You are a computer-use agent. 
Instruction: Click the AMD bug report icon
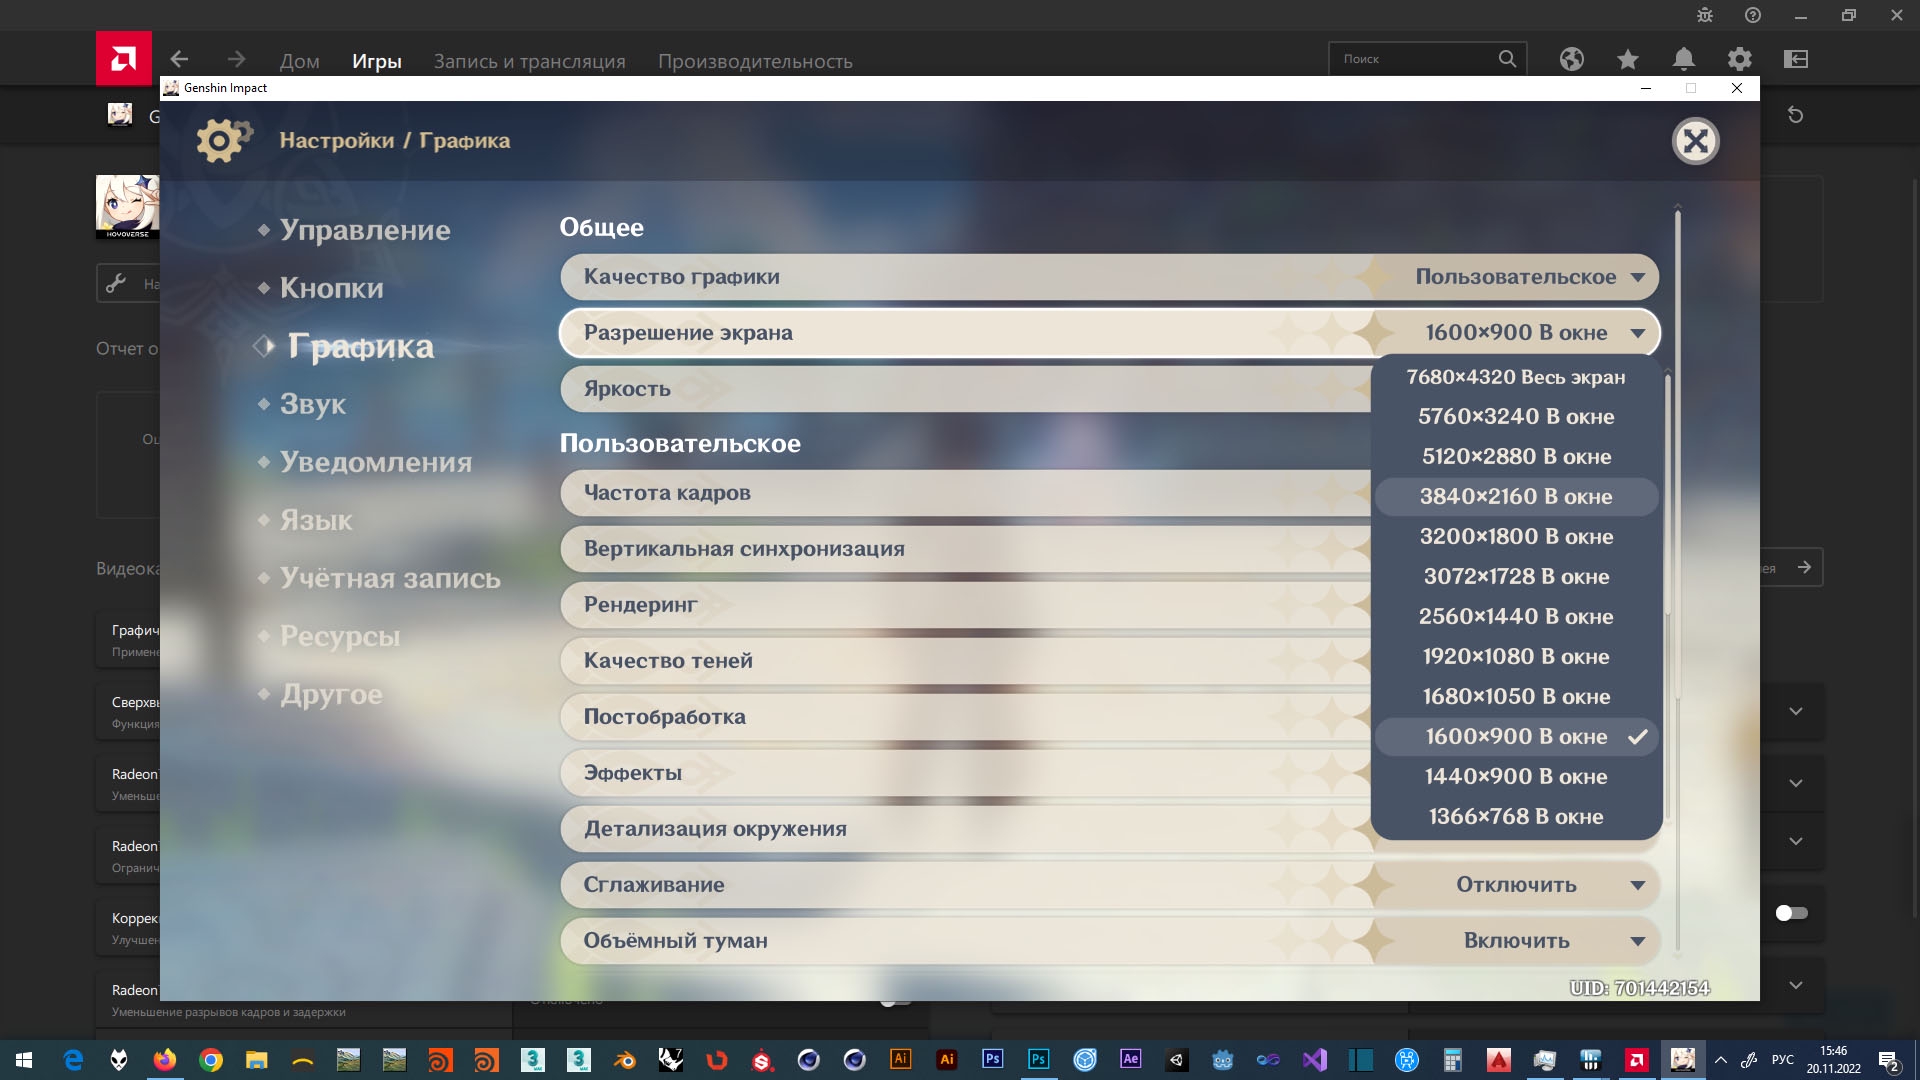1704,15
